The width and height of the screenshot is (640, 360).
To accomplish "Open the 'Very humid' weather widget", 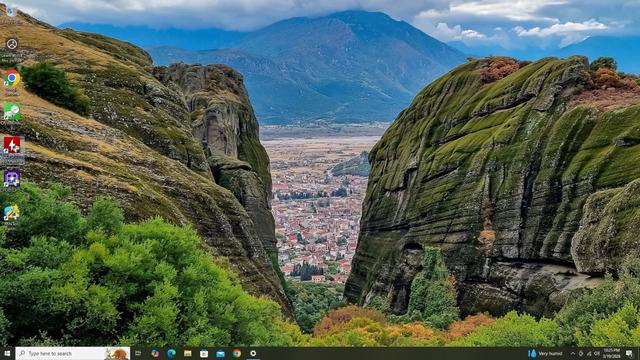I will tap(546, 353).
